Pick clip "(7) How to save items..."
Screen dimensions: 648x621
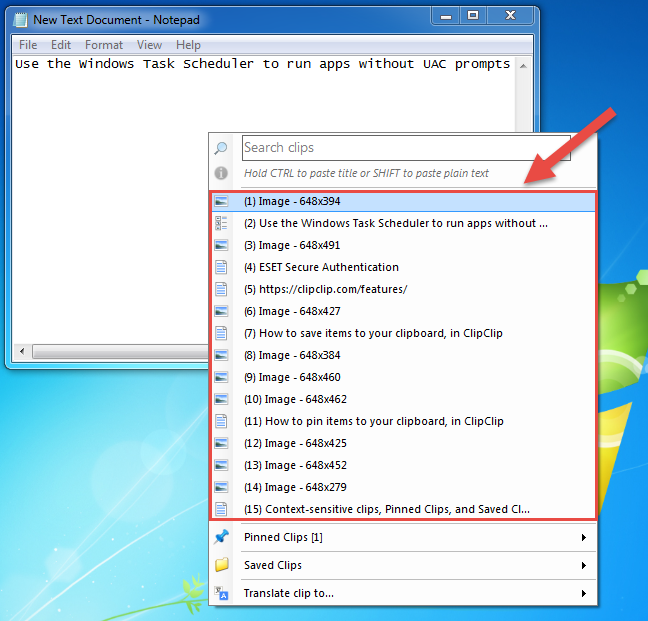click(403, 333)
